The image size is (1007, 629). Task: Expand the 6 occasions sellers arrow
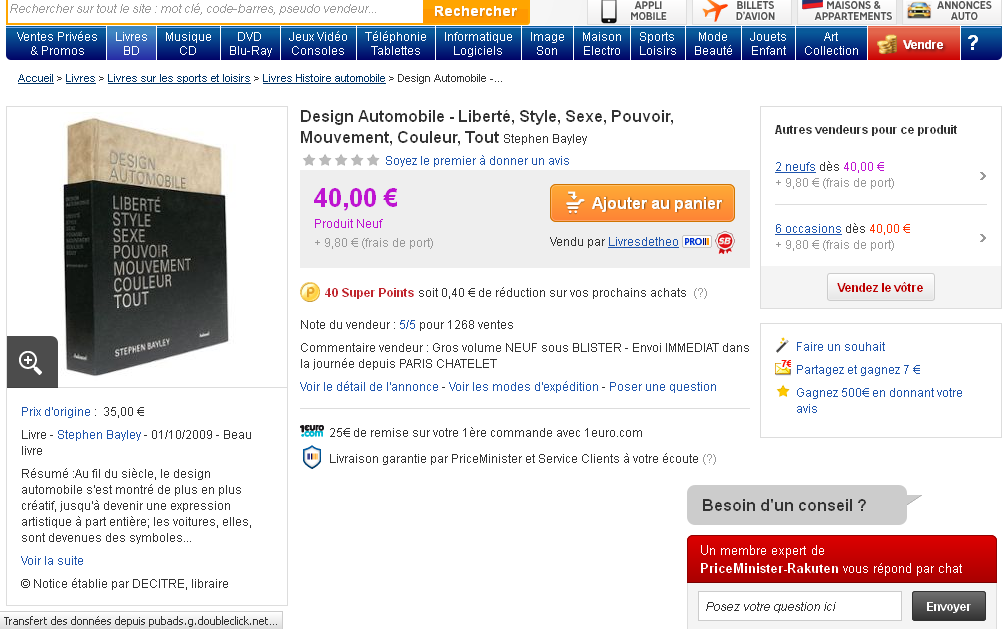point(983,238)
